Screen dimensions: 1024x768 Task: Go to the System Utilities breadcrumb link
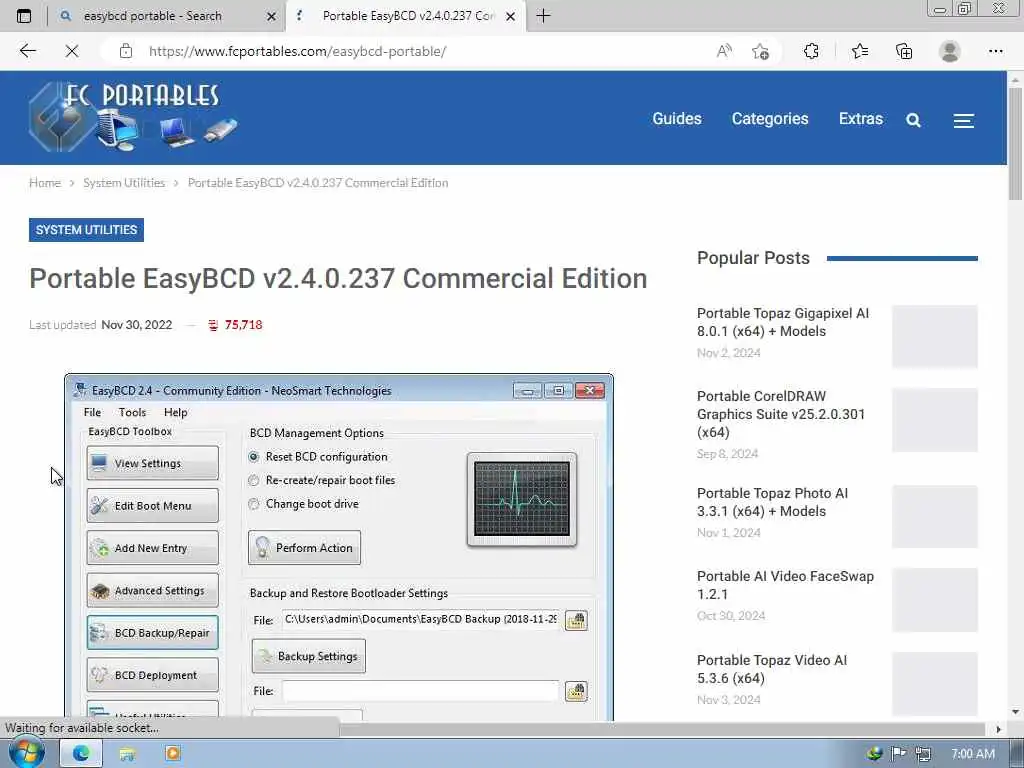(124, 183)
